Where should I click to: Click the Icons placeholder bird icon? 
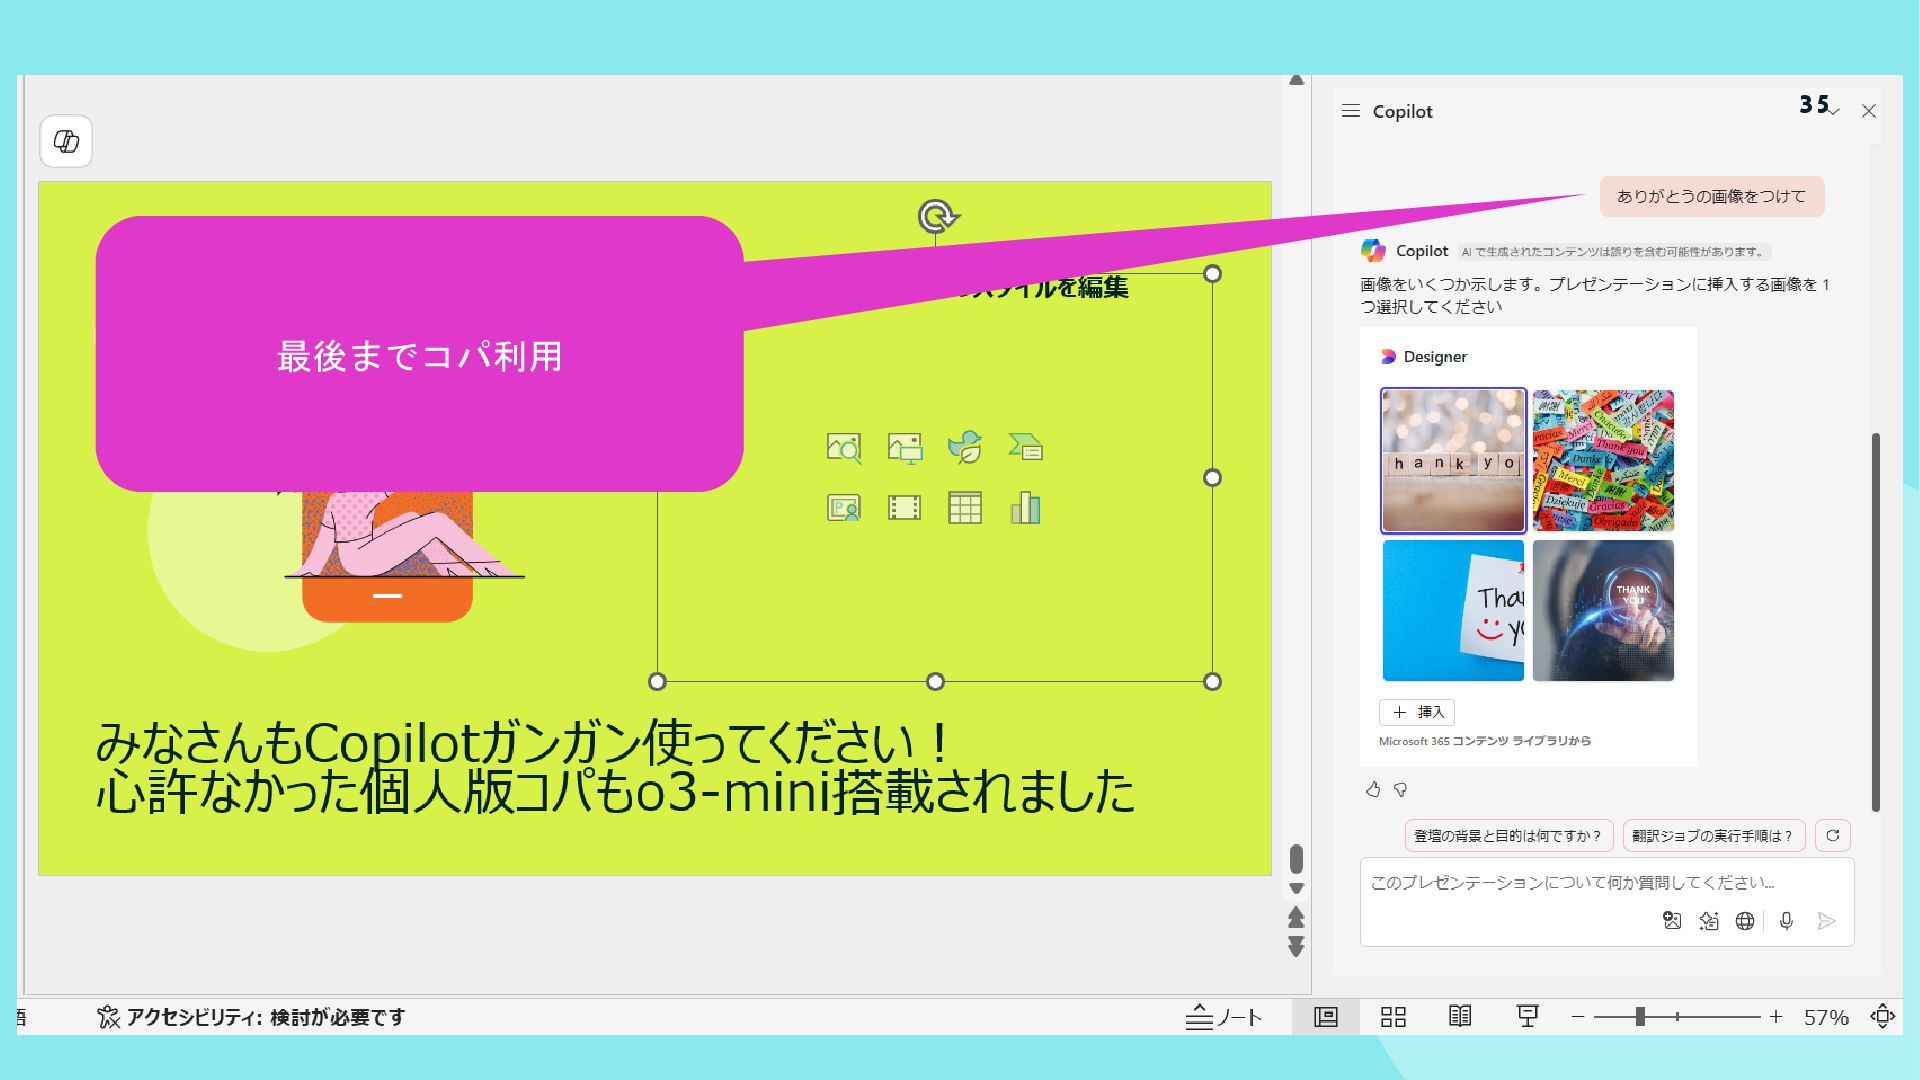pos(965,447)
